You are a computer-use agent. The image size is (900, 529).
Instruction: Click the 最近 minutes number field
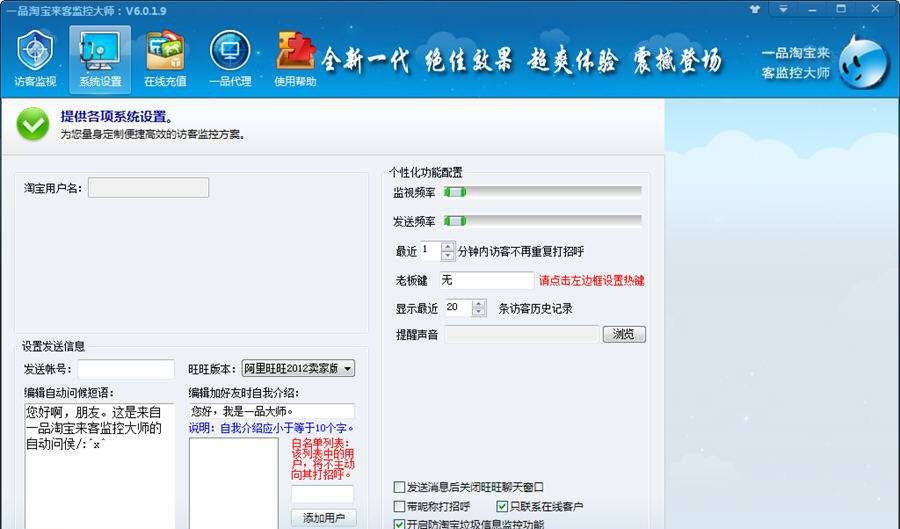pyautogui.click(x=430, y=251)
